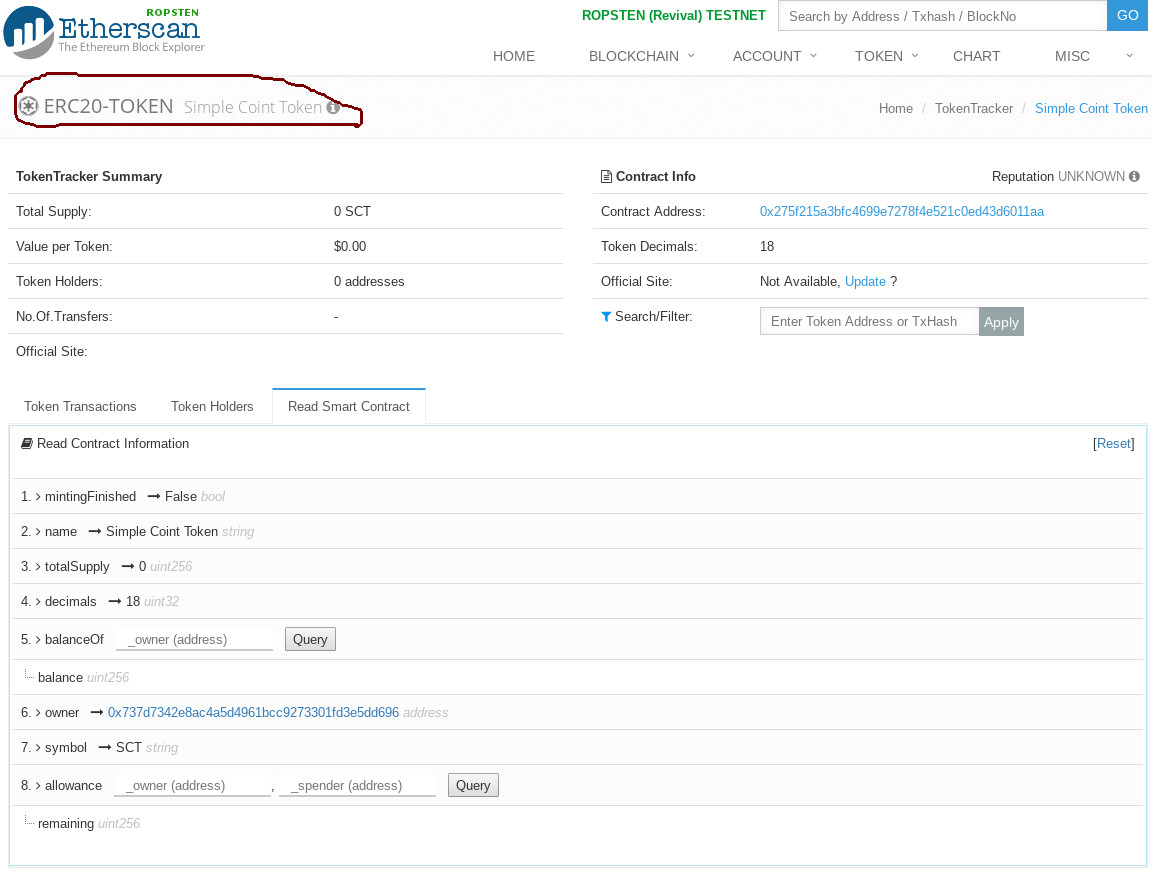Click the totalSupply function label

(x=77, y=566)
